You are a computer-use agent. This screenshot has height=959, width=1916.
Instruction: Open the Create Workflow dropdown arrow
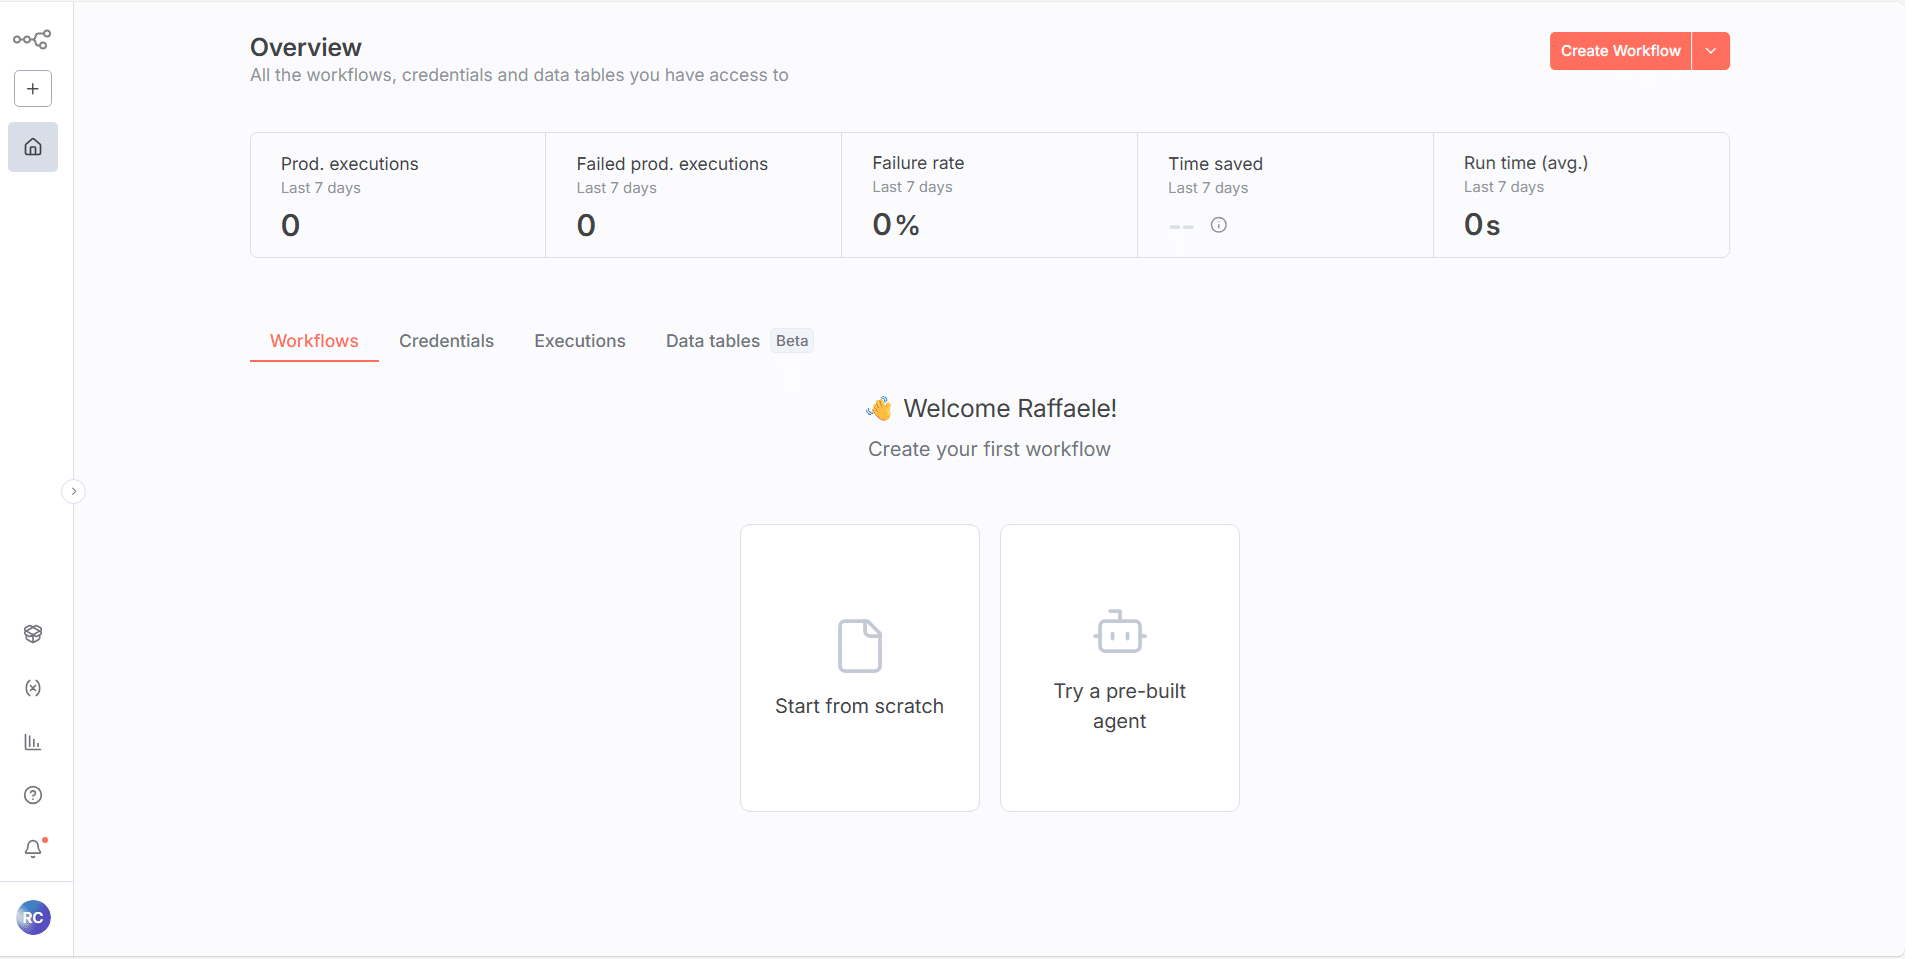pyautogui.click(x=1711, y=51)
